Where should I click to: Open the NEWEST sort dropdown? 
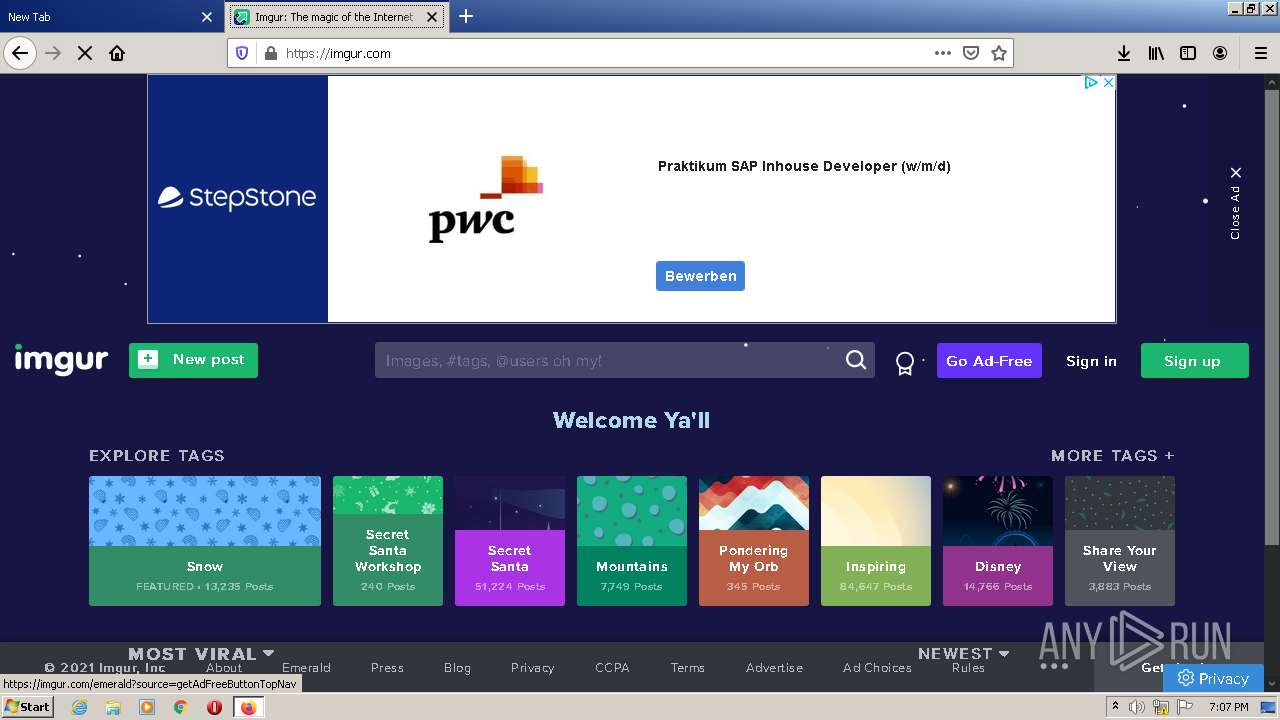point(964,653)
